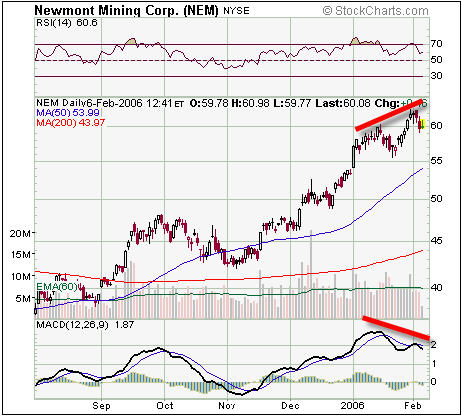
Task: Click the '50' price axis label on the price chart
Action: [x=436, y=199]
